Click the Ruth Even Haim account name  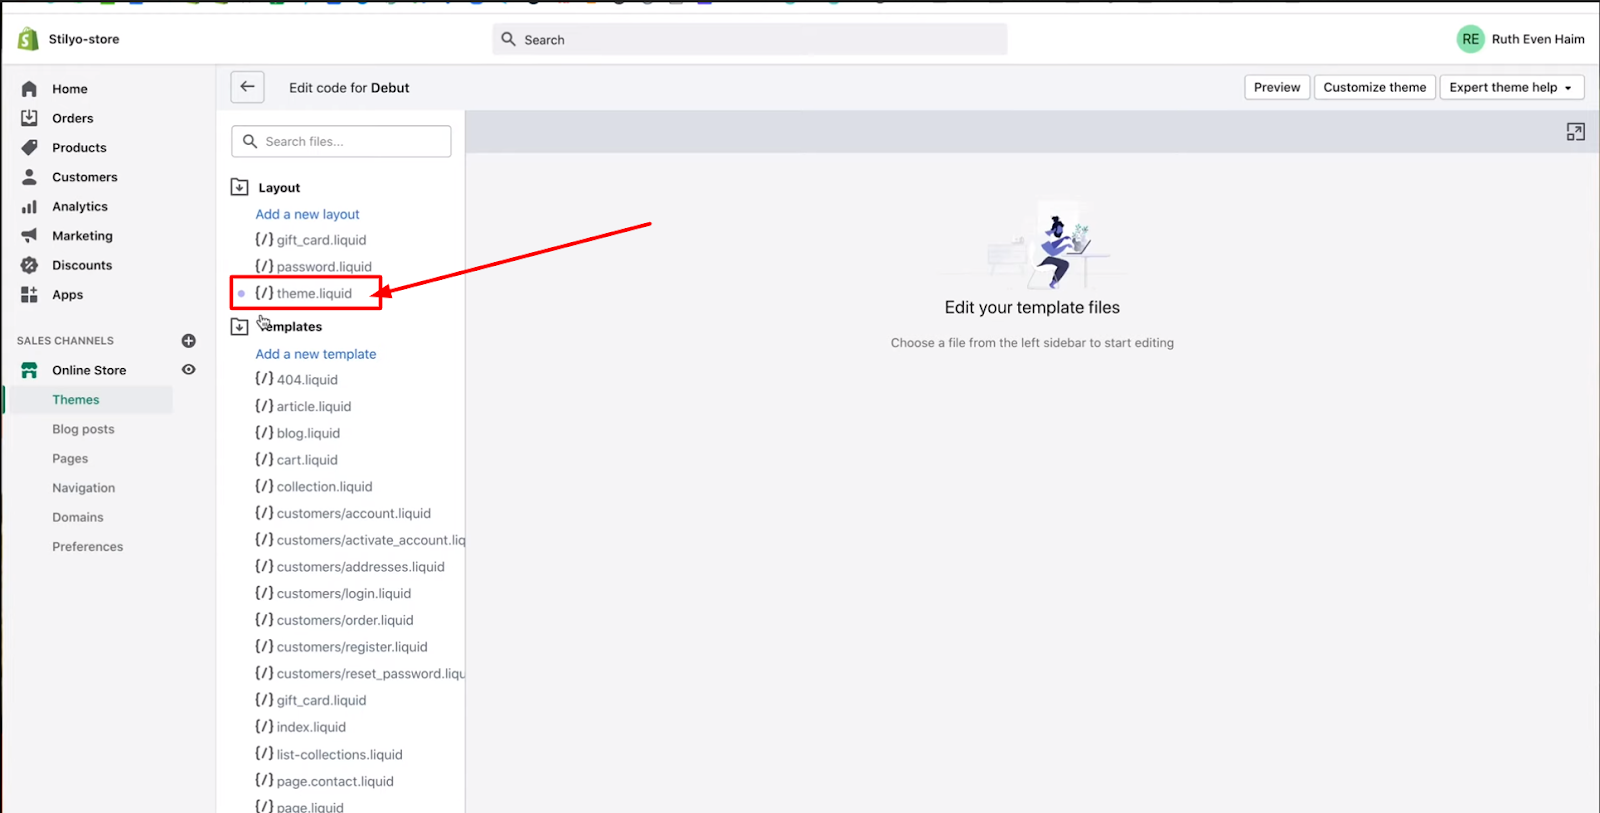[x=1538, y=39]
